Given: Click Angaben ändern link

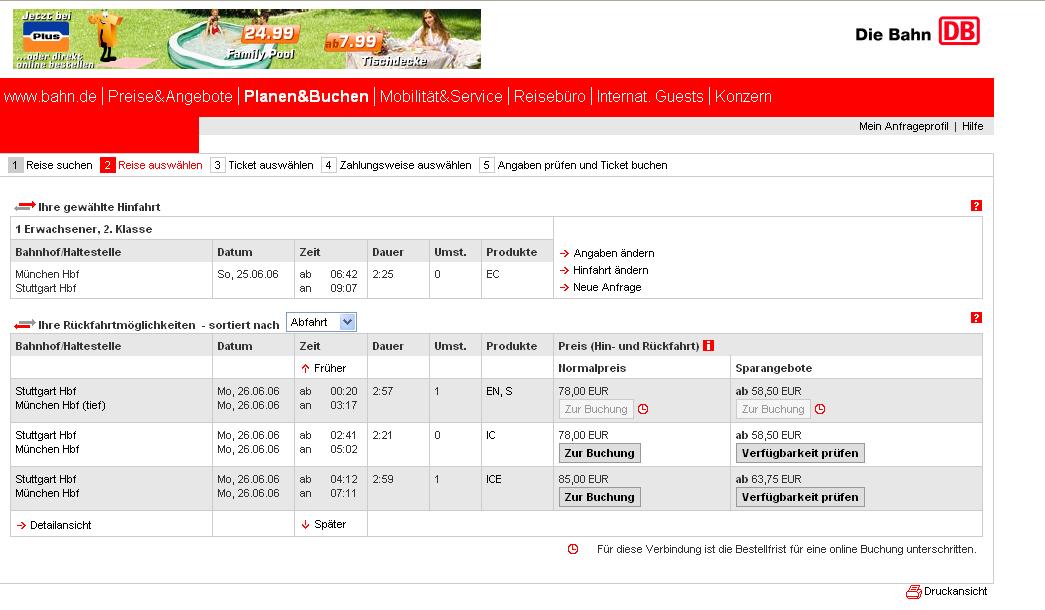Looking at the screenshot, I should (613, 253).
